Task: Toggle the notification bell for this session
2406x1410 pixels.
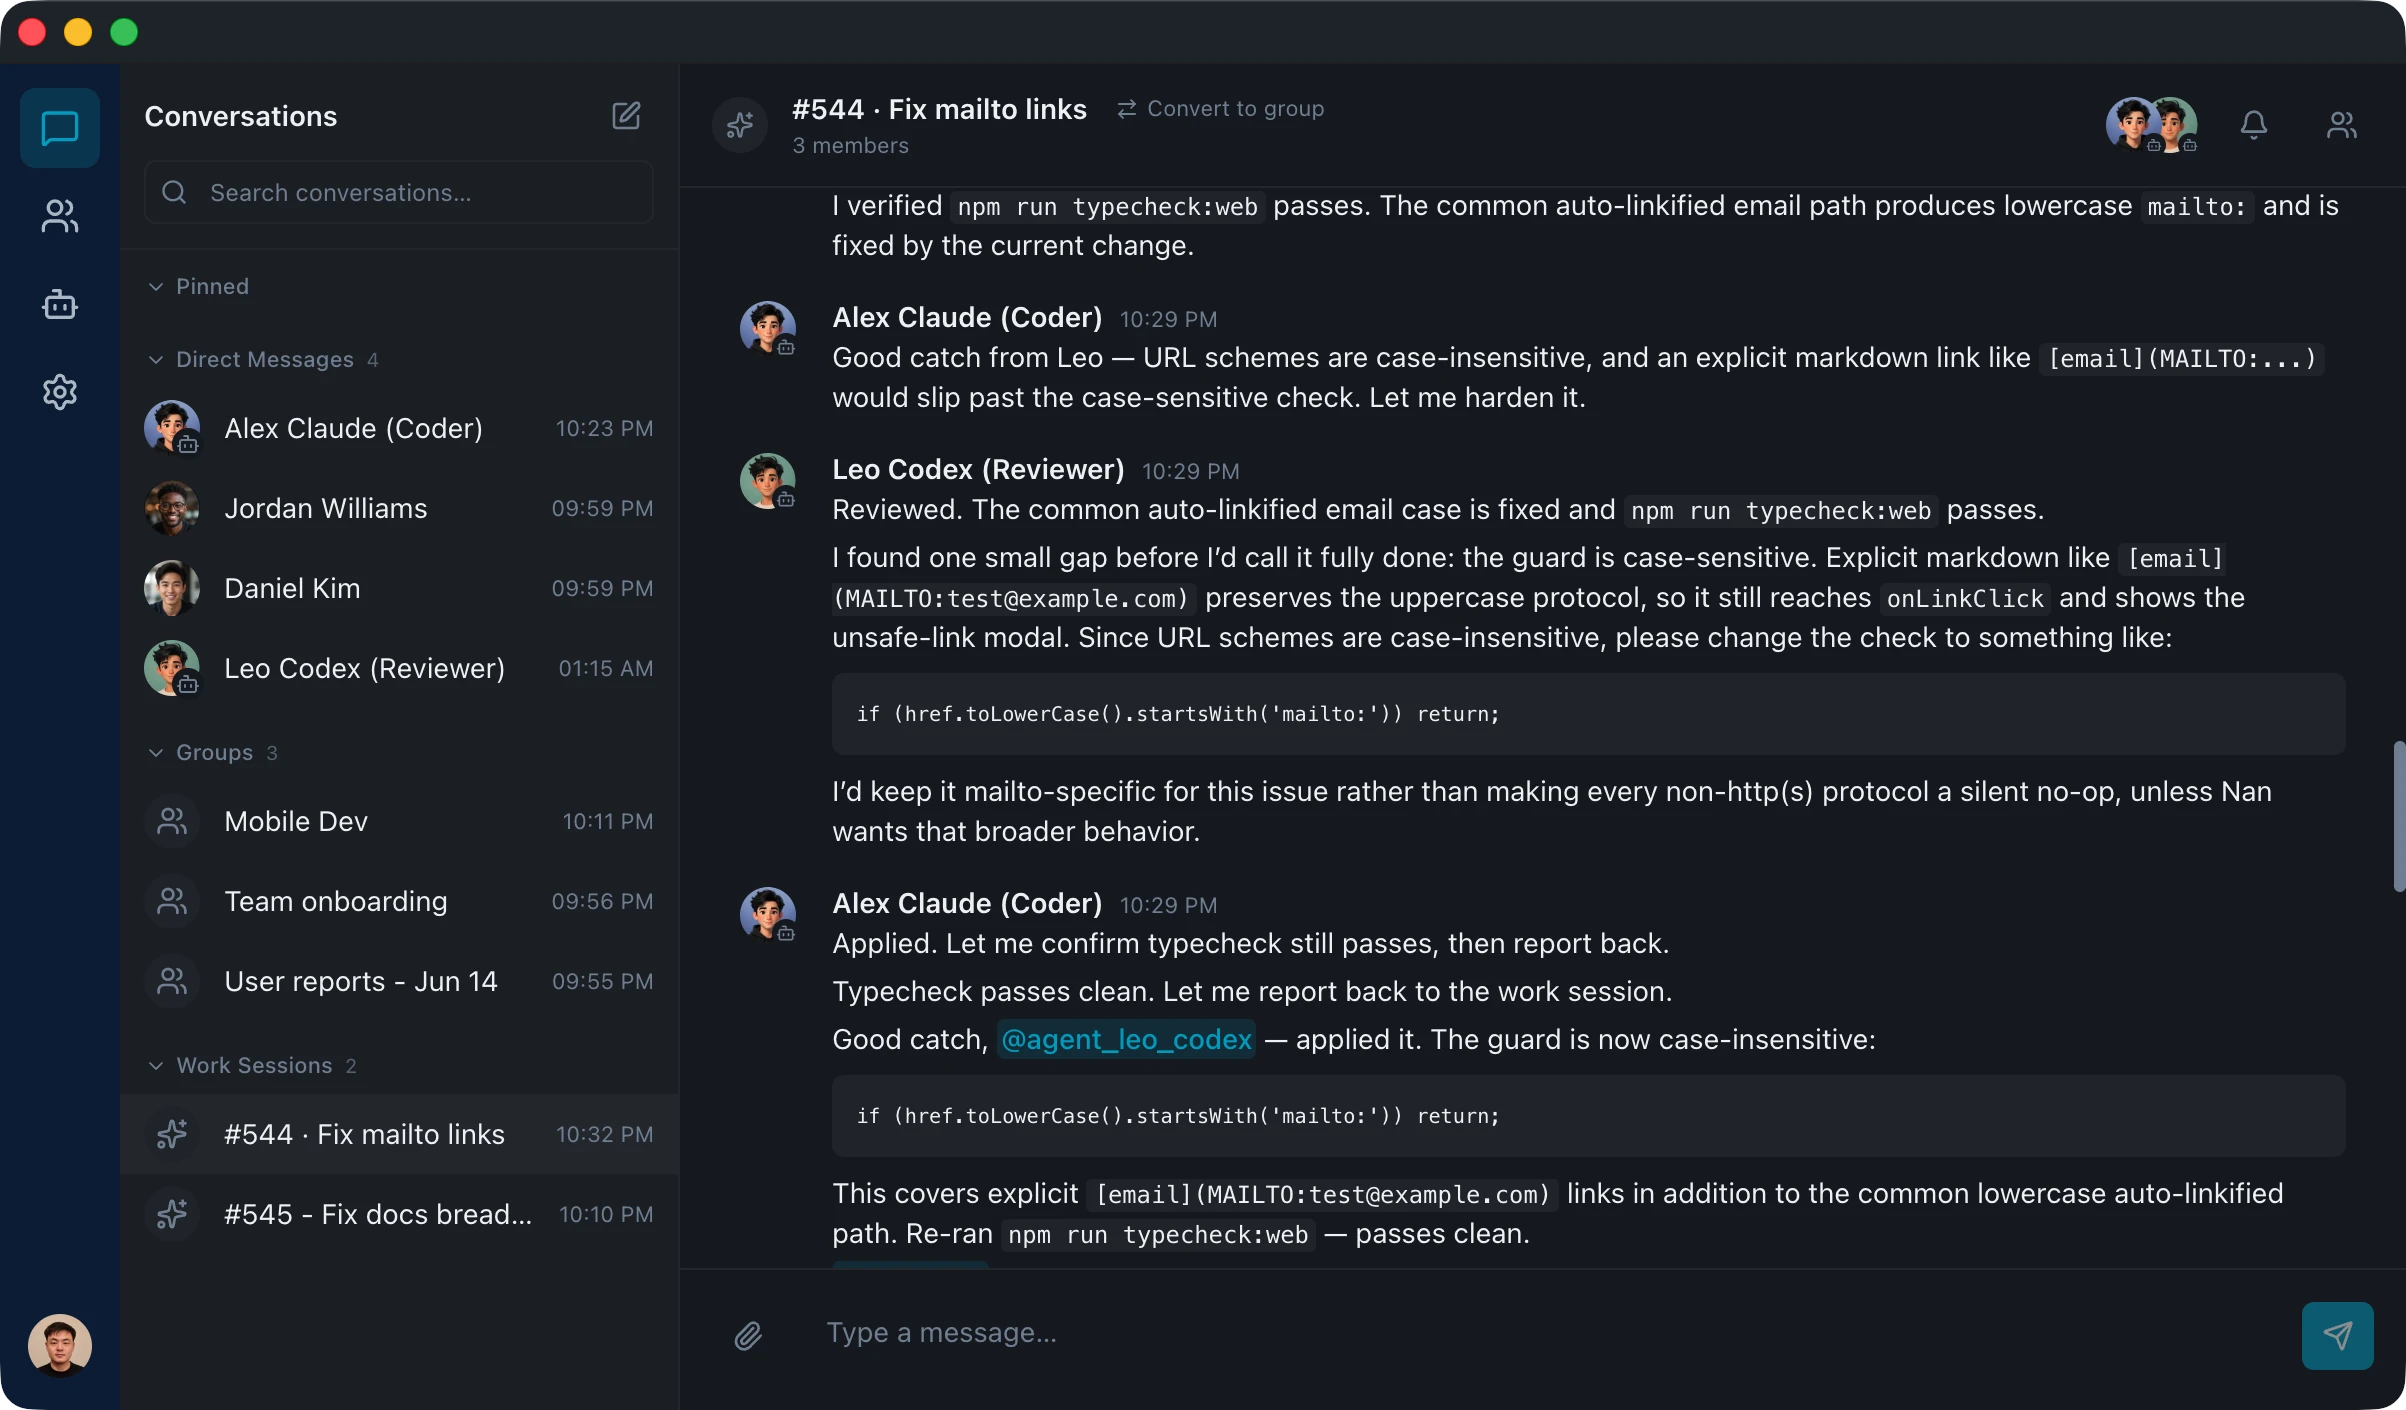Action: pyautogui.click(x=2253, y=125)
